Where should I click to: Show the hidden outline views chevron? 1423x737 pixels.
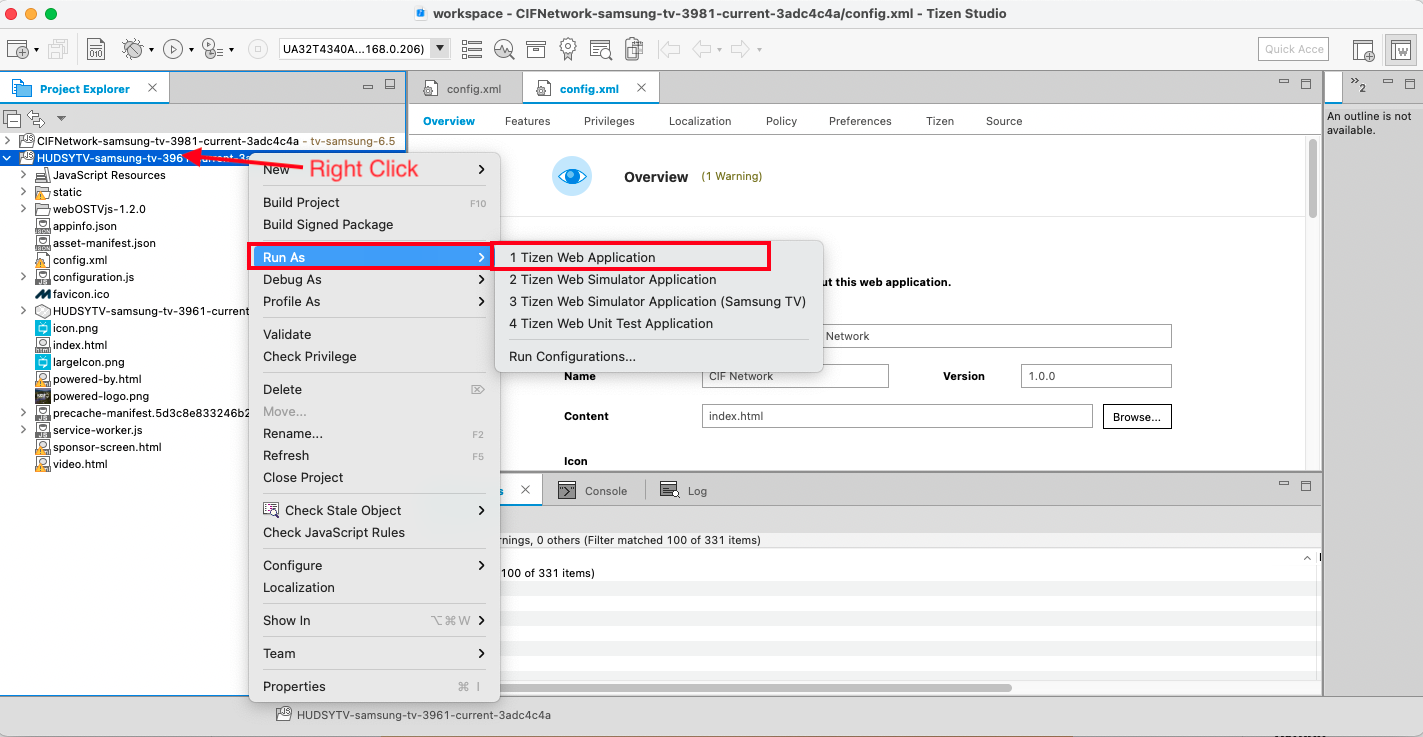click(1357, 85)
